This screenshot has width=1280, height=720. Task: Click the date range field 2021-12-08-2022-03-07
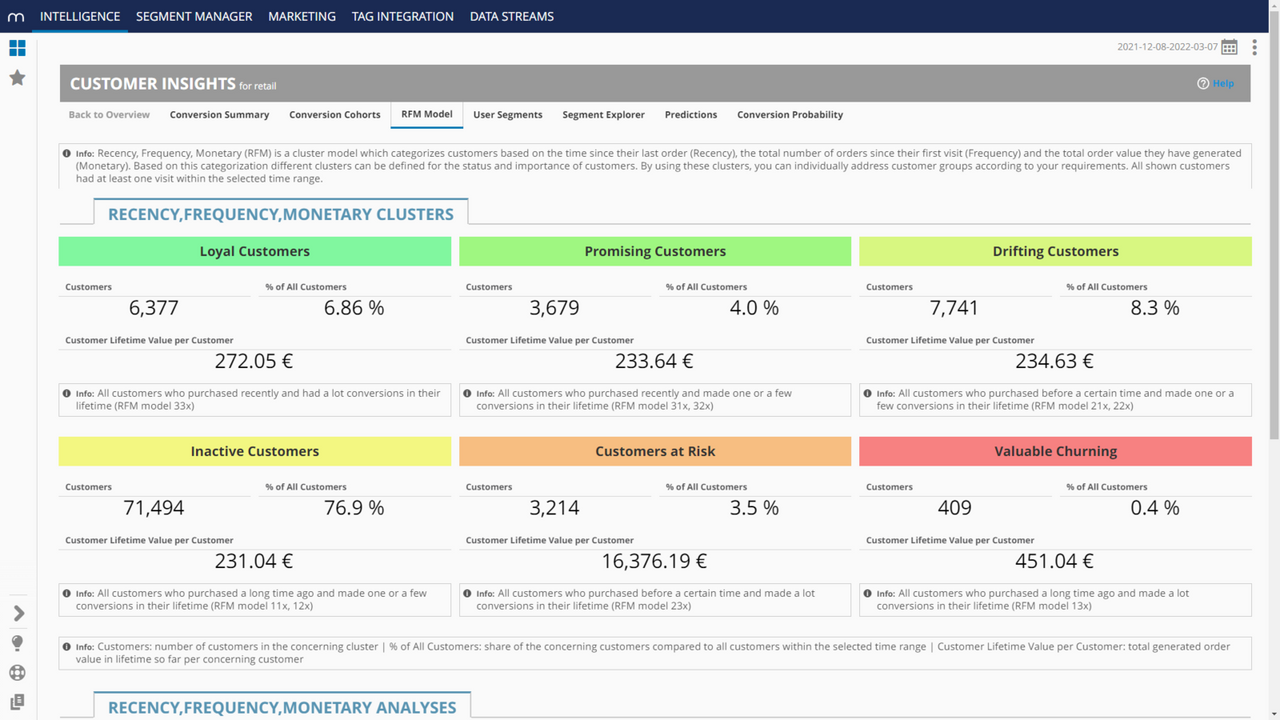(1165, 46)
